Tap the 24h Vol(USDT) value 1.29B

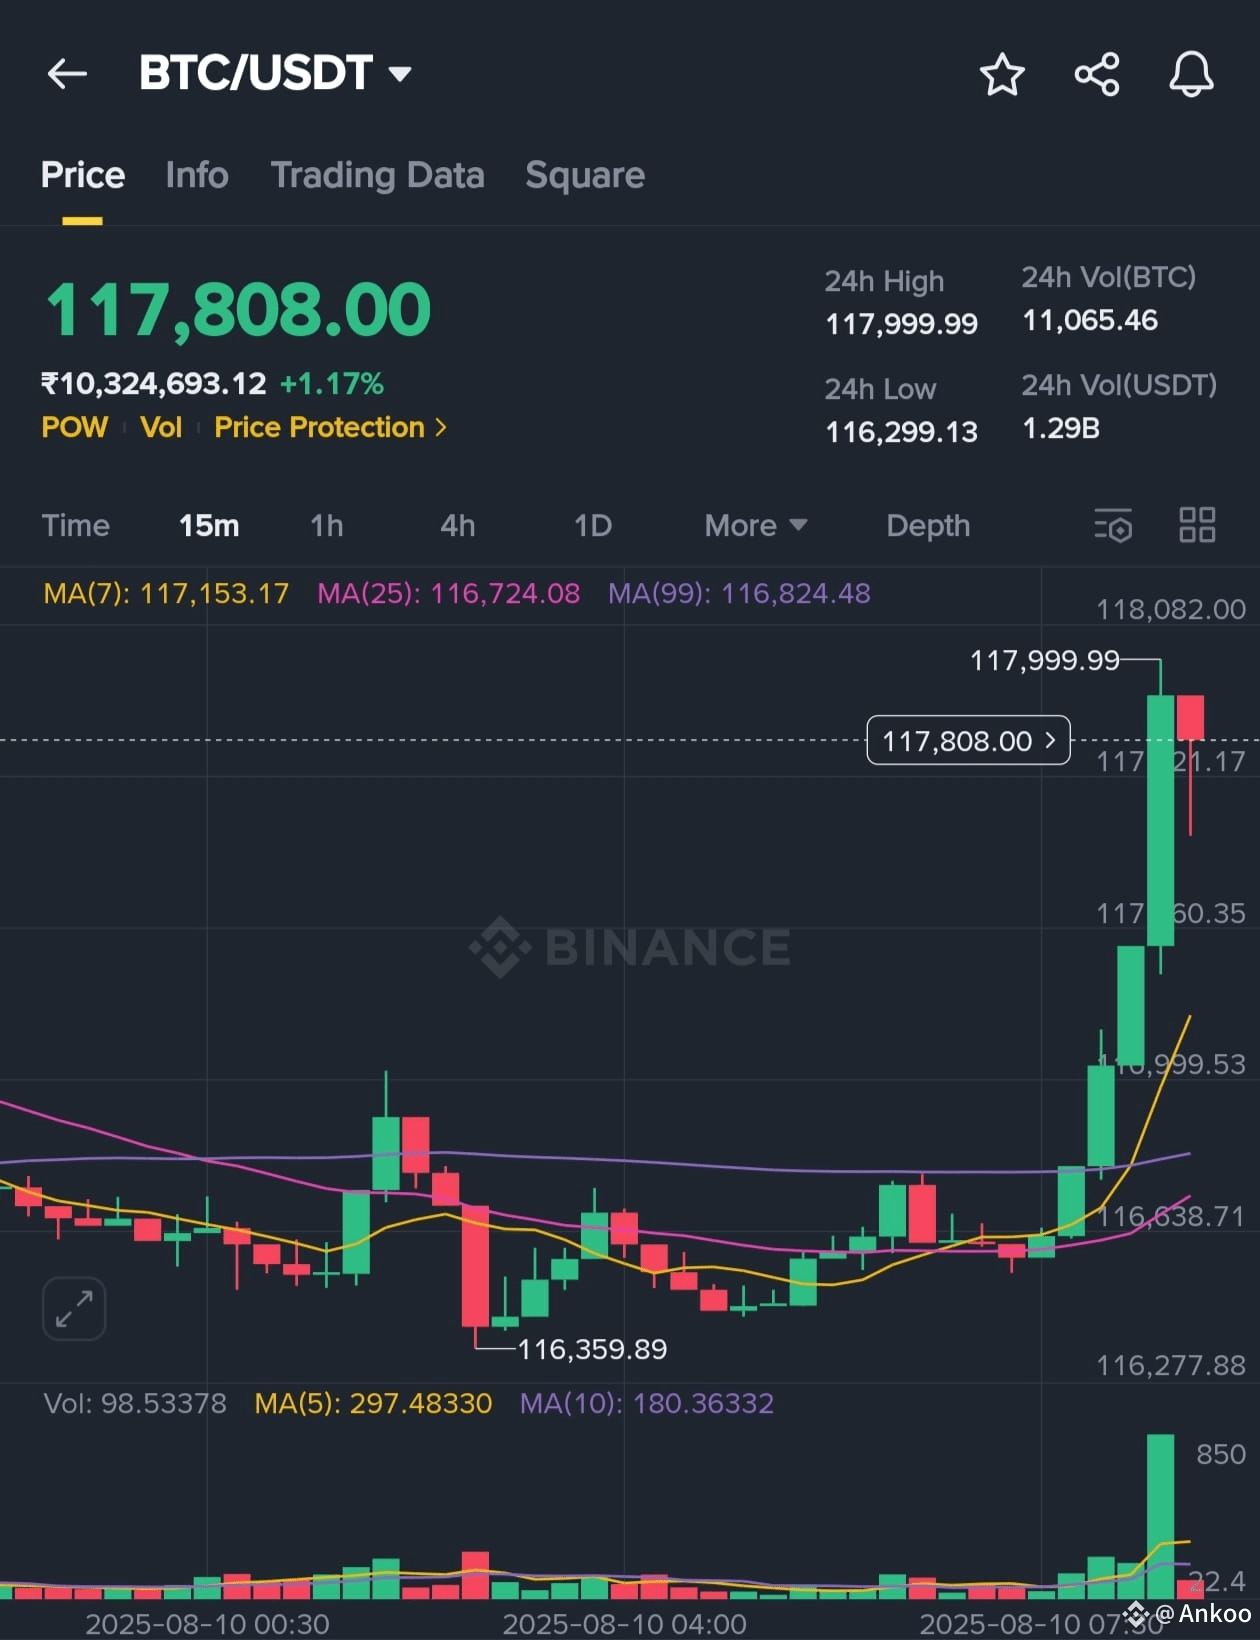pyautogui.click(x=1061, y=428)
